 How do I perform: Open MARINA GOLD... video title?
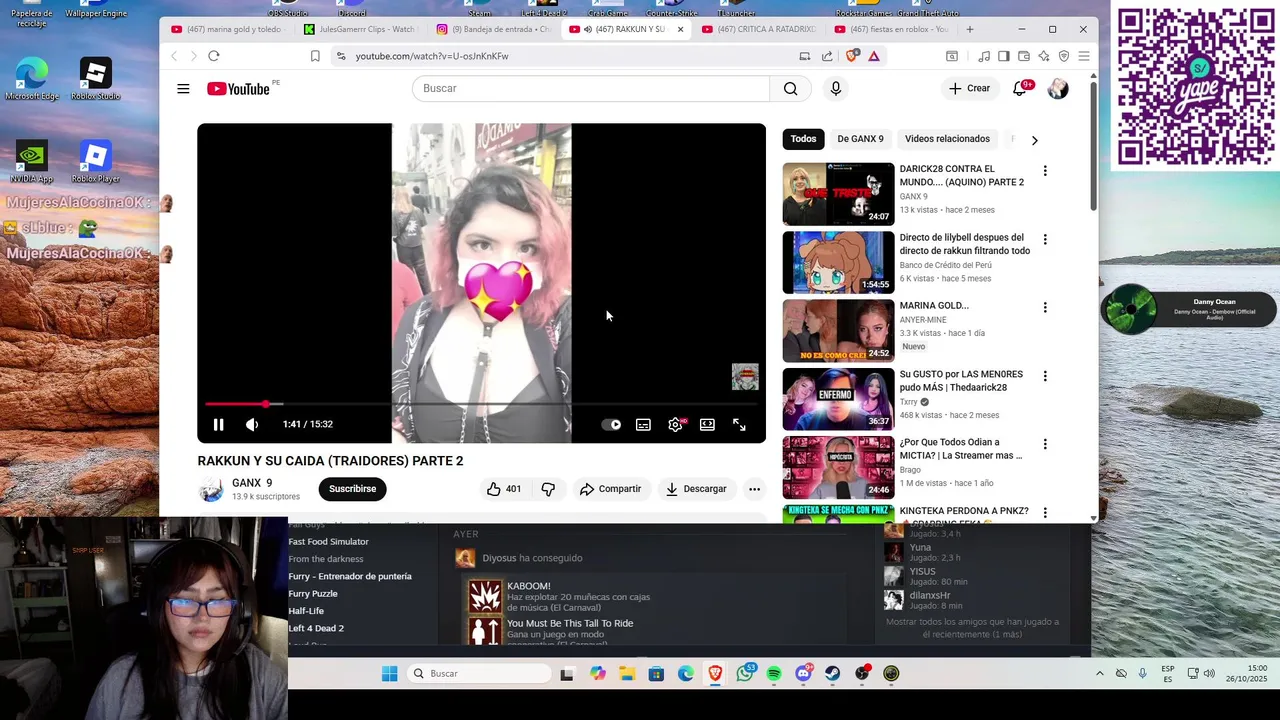[x=934, y=306]
